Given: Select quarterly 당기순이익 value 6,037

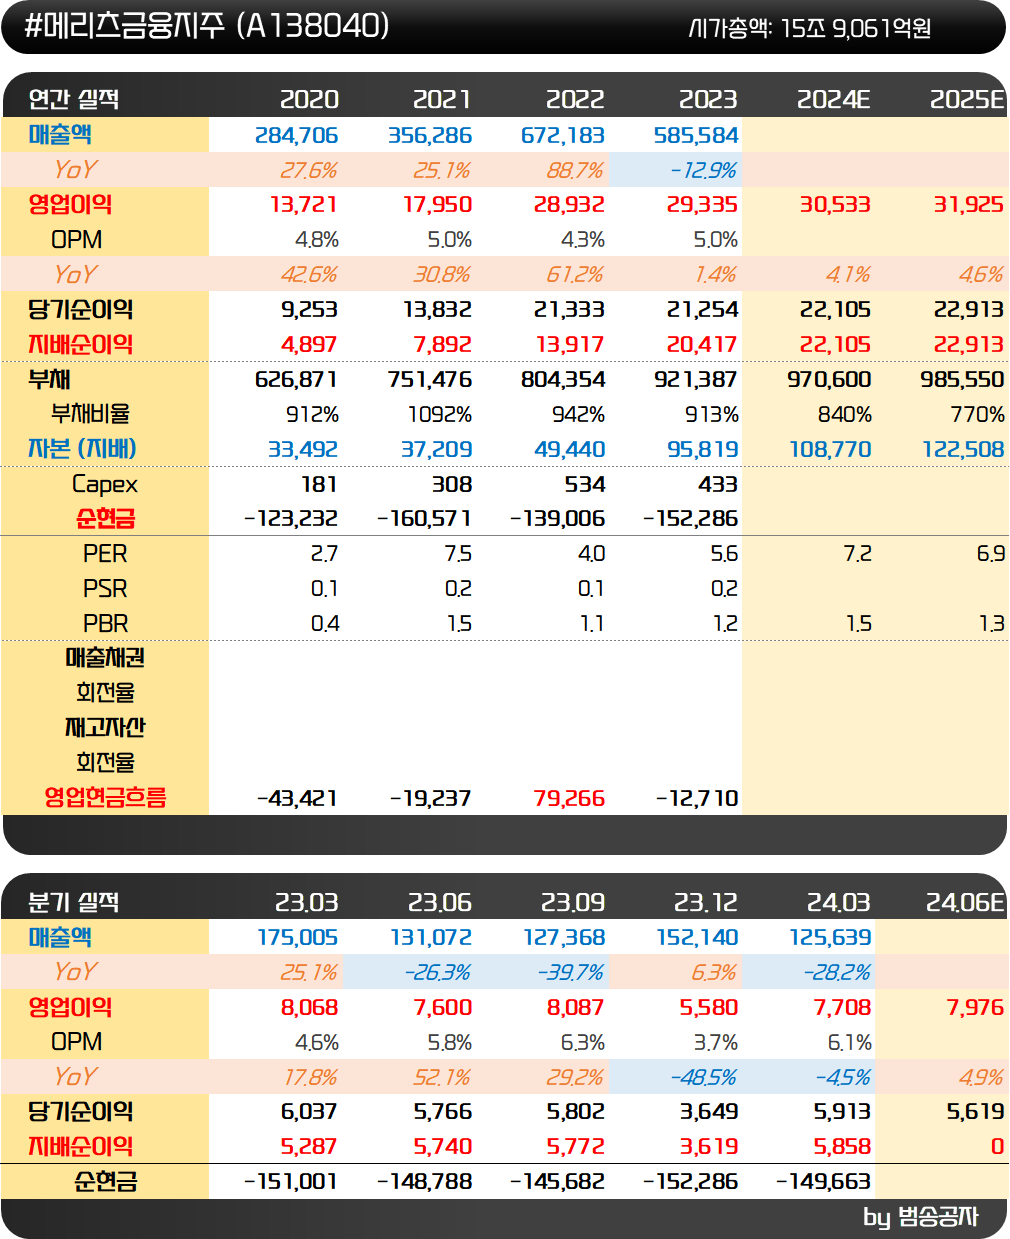Looking at the screenshot, I should (309, 1111).
